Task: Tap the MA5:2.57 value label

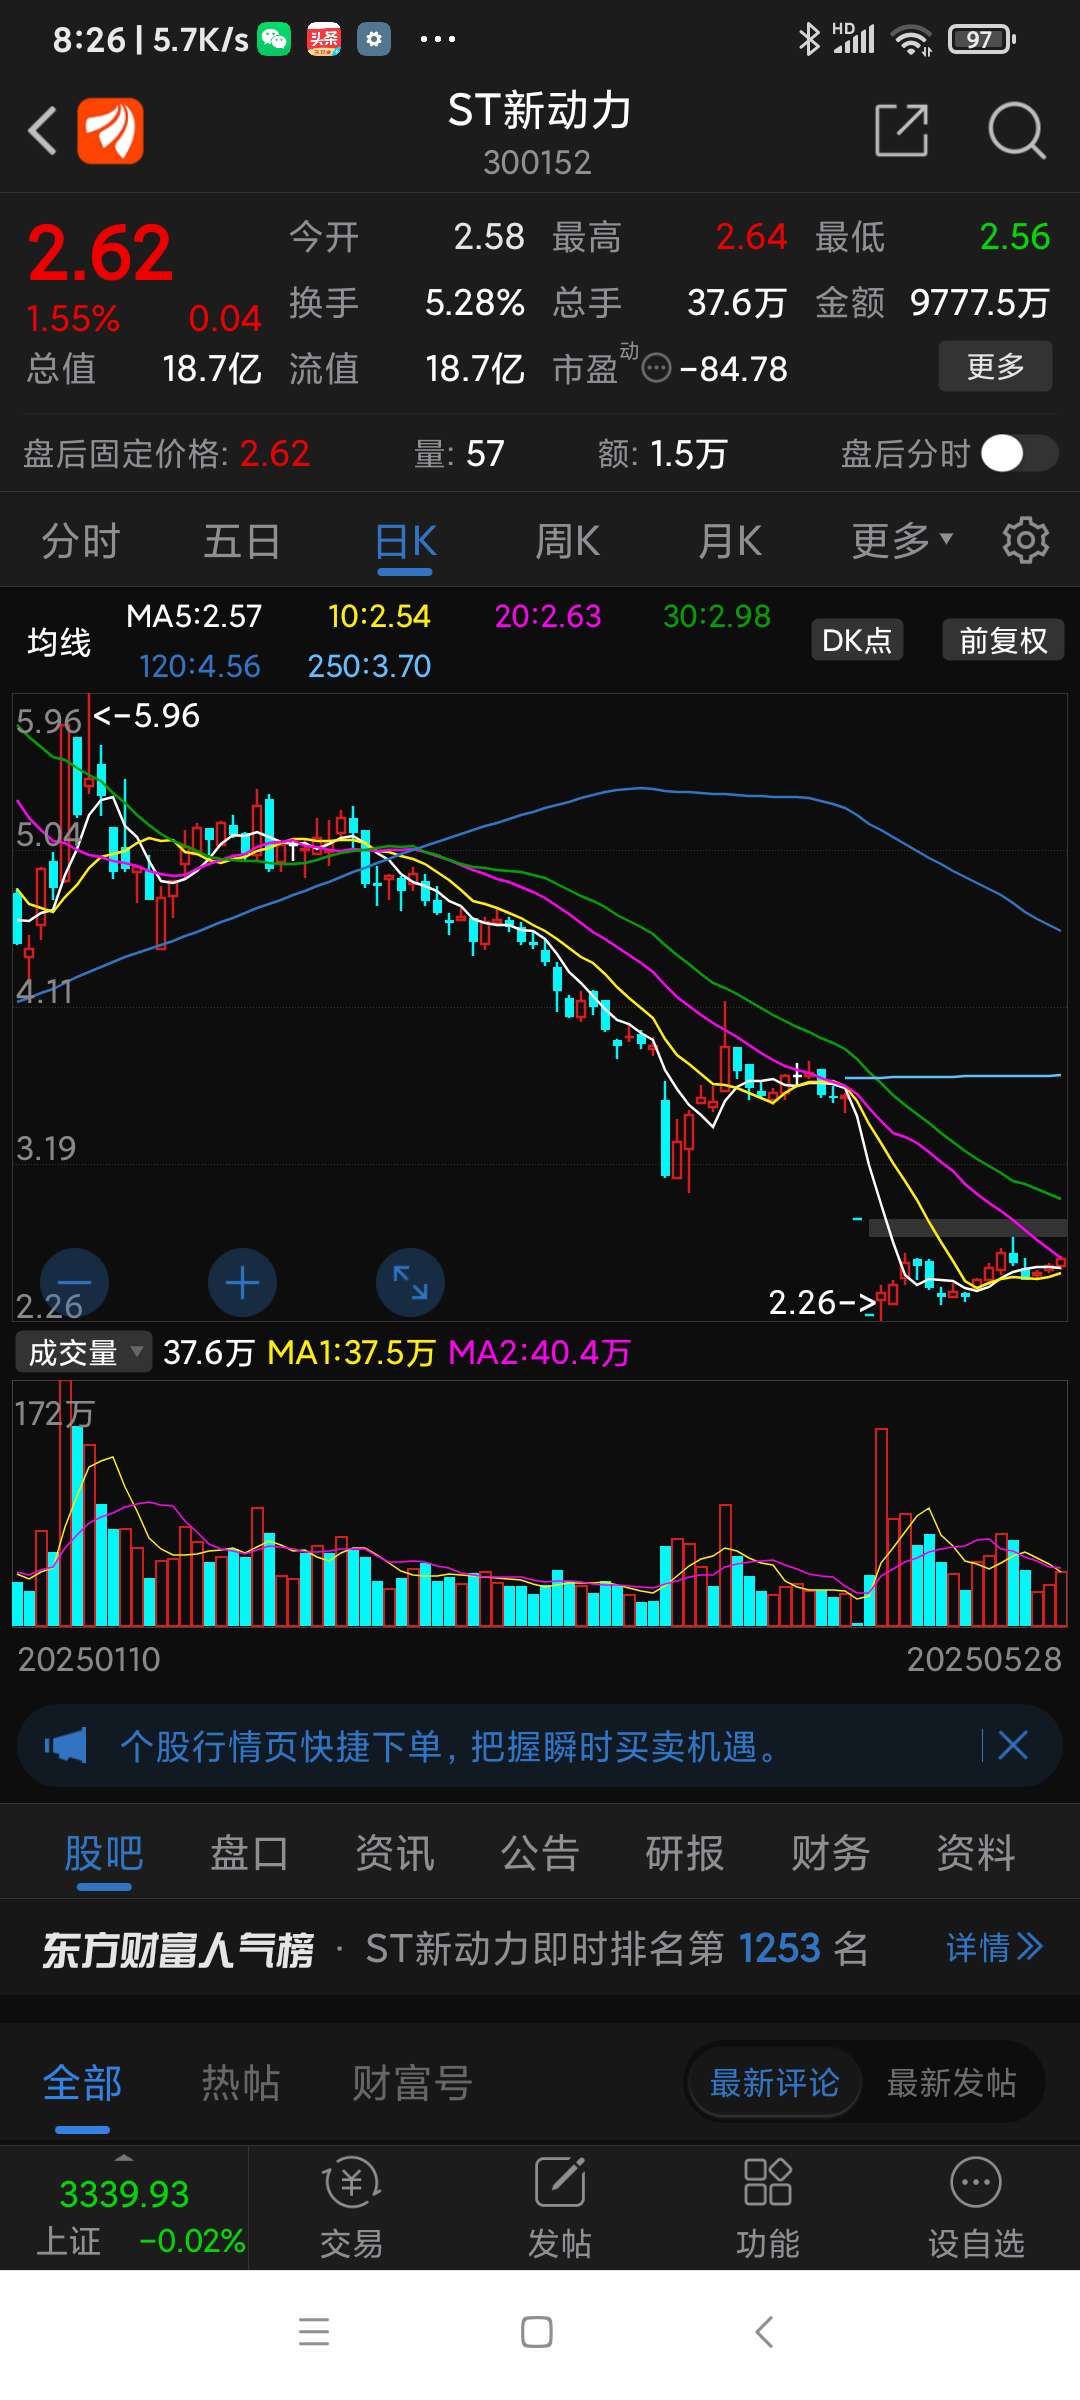Action: [x=194, y=616]
